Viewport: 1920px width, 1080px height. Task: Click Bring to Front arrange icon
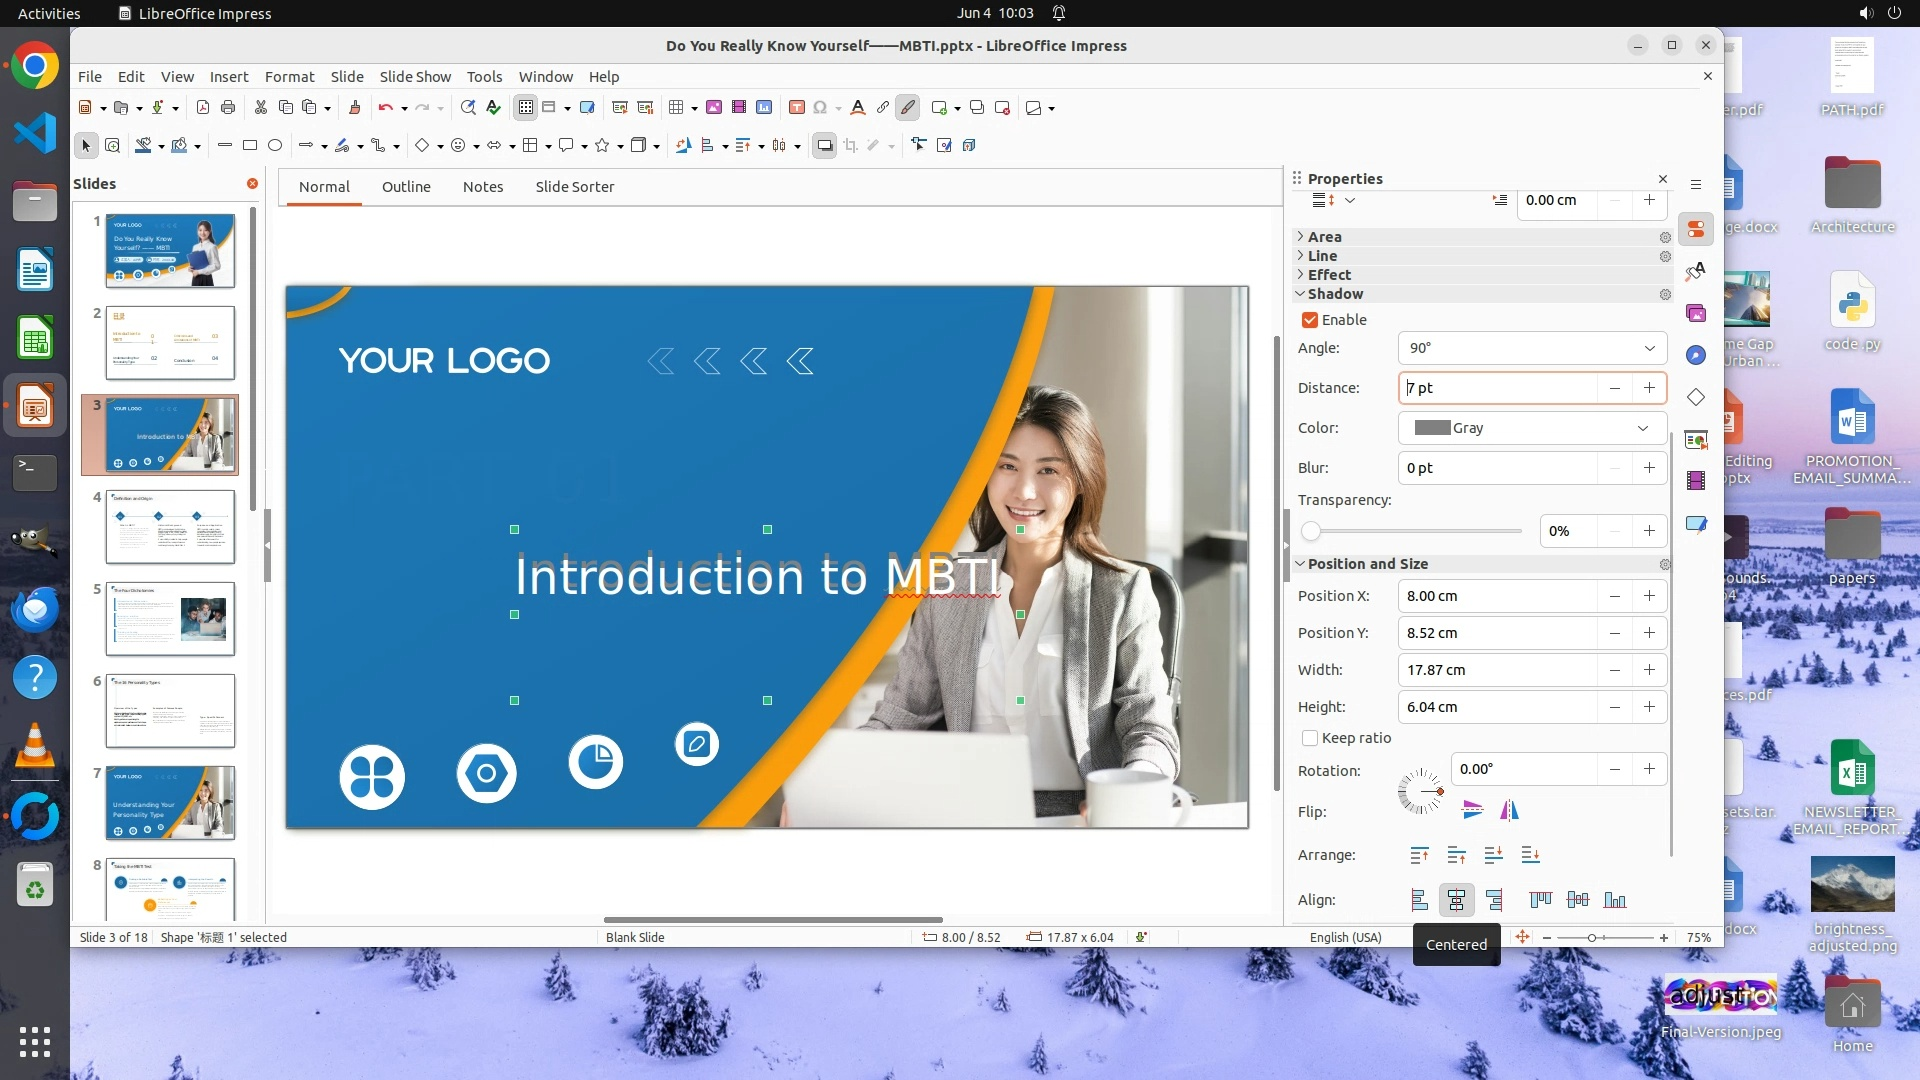(1419, 855)
